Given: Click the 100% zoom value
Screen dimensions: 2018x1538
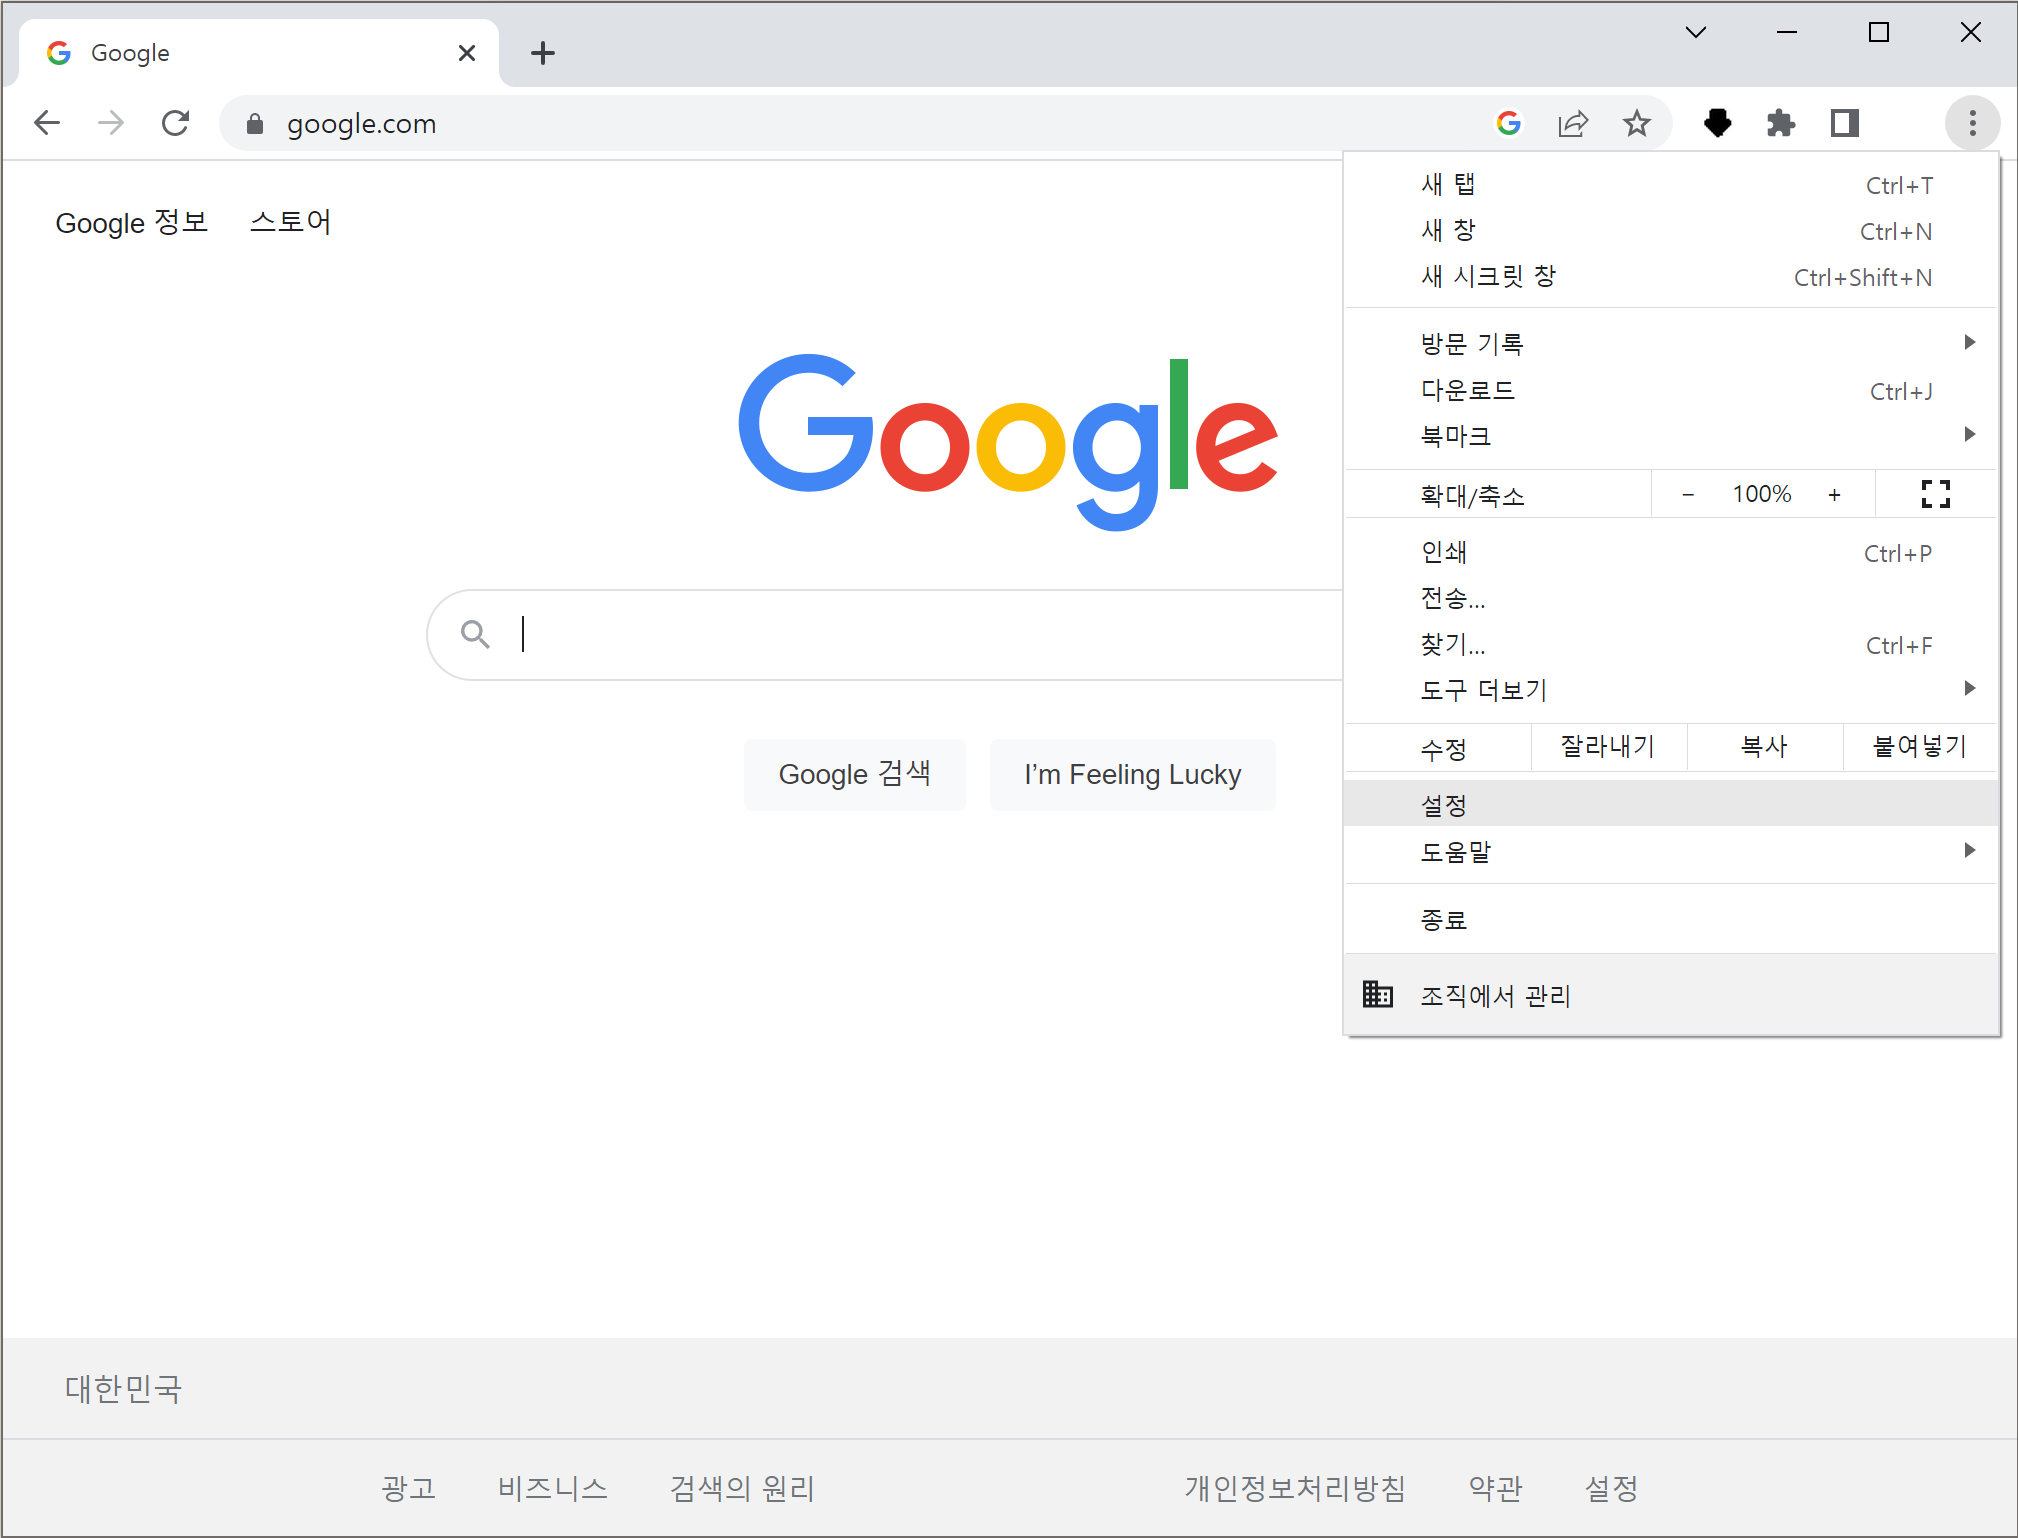Looking at the screenshot, I should point(1761,494).
